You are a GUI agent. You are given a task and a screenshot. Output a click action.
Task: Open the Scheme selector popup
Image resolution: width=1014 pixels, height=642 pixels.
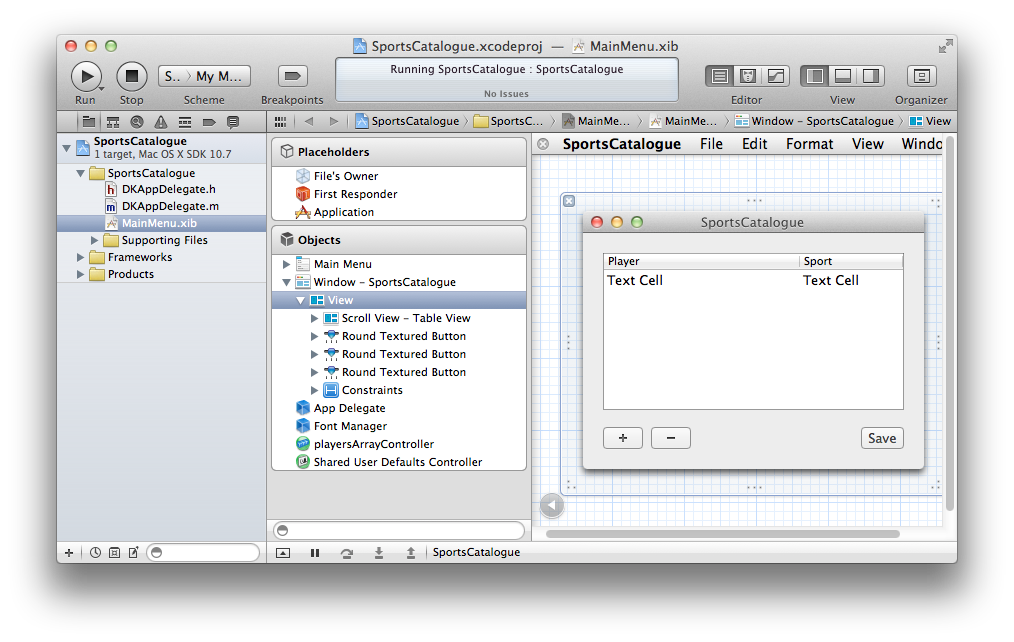tap(204, 76)
